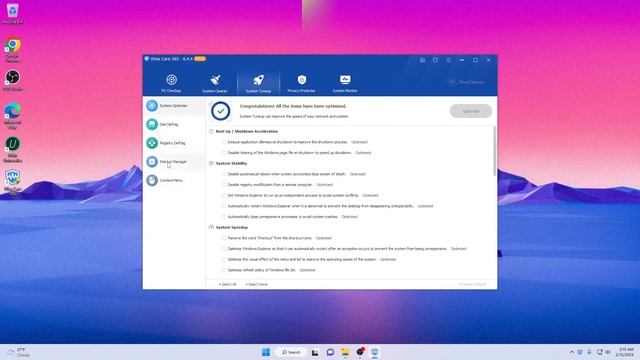The image size is (640, 360).
Task: Open Disk Defrag from sidebar
Action: point(174,124)
